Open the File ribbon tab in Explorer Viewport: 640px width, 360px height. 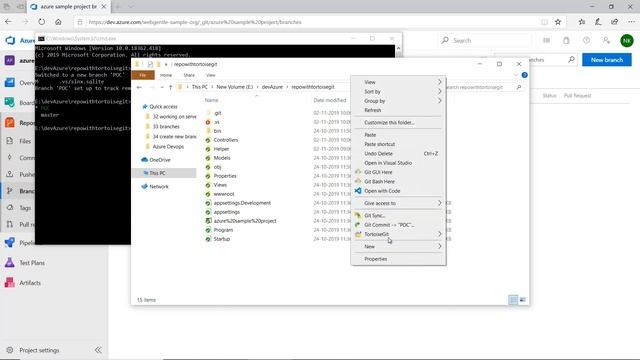coord(143,75)
